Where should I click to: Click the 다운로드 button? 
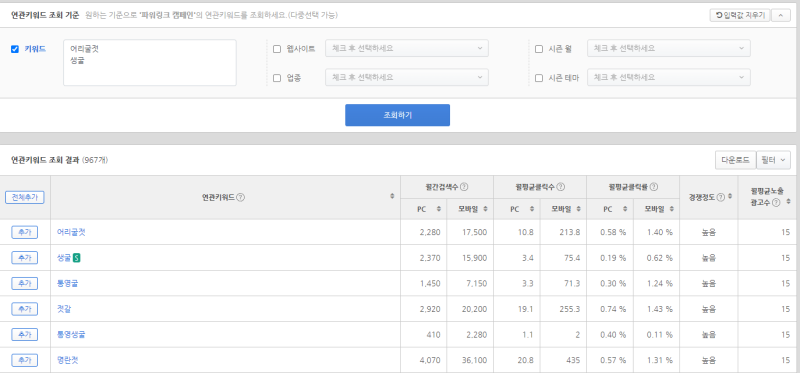pyautogui.click(x=735, y=160)
